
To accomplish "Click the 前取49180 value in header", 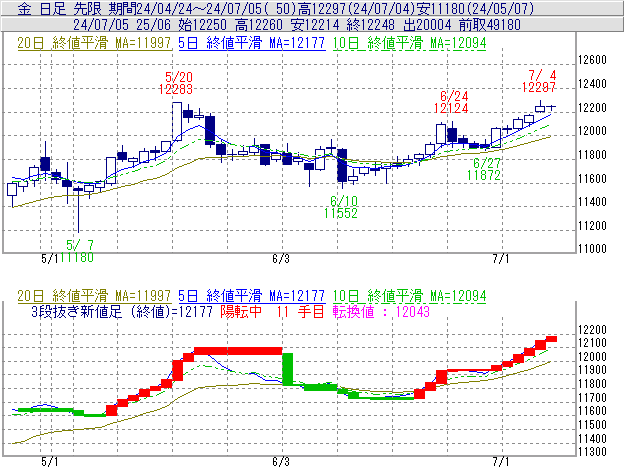I will 490,25.
